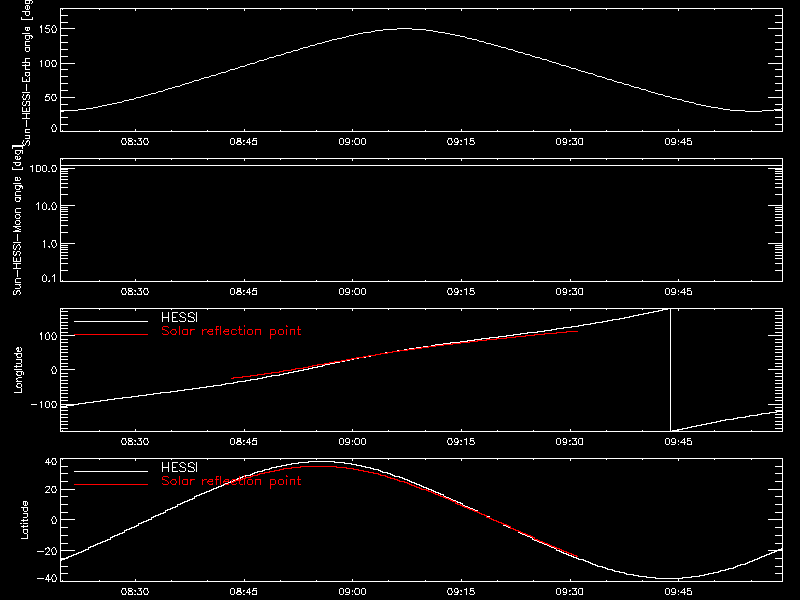This screenshot has height=600, width=800.
Task: Choose 09:45 label under Longitude plot
Action: (x=678, y=442)
